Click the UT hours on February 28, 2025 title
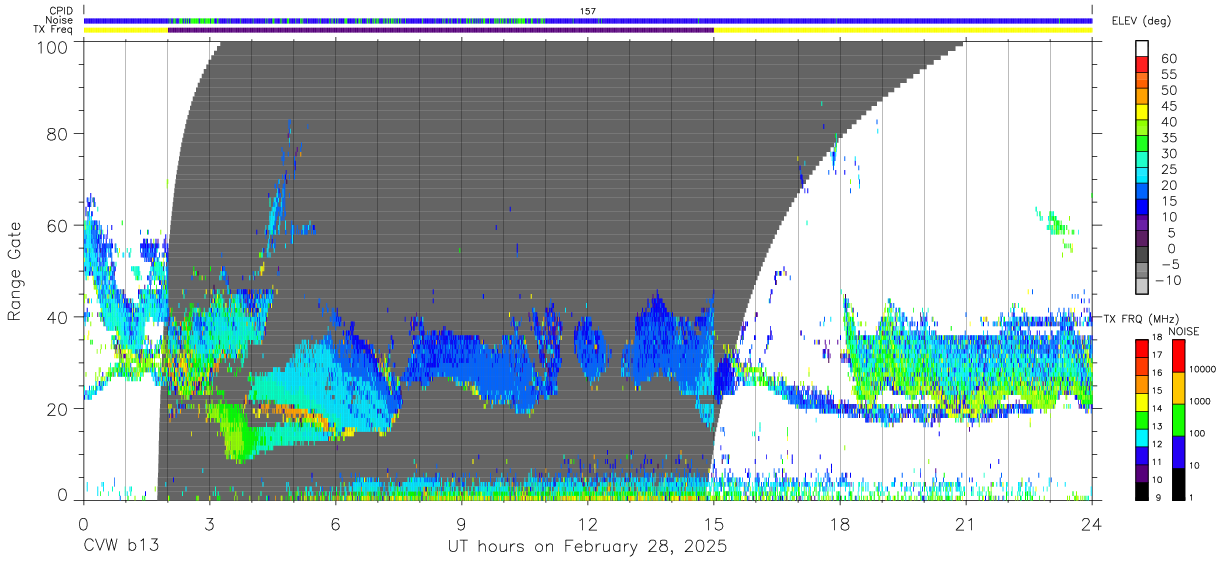The width and height of the screenshot is (1228, 567). pyautogui.click(x=587, y=547)
